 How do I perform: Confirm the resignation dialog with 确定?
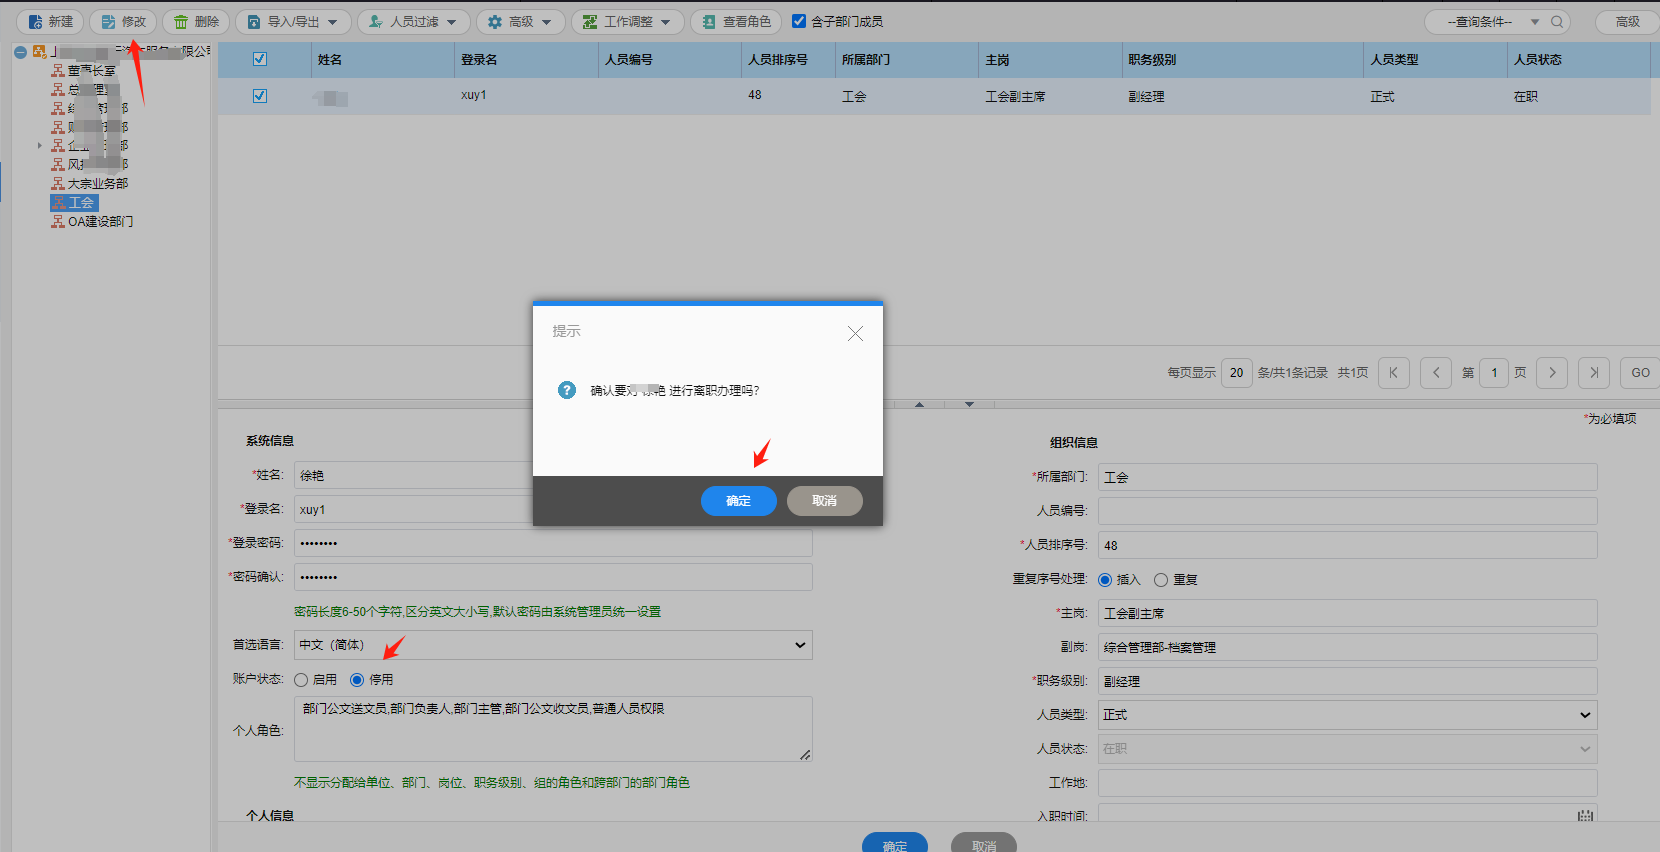[x=738, y=501]
